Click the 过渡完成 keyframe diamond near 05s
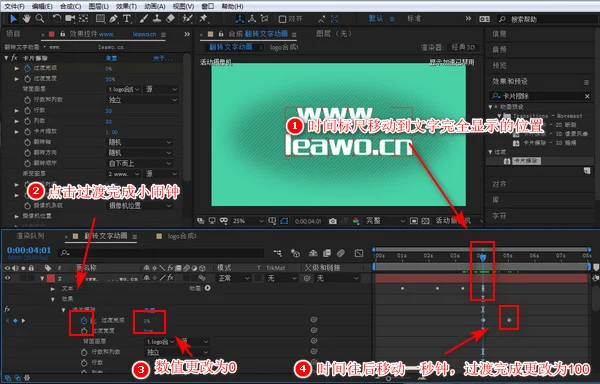Viewport: 600px width, 384px height. tap(509, 320)
